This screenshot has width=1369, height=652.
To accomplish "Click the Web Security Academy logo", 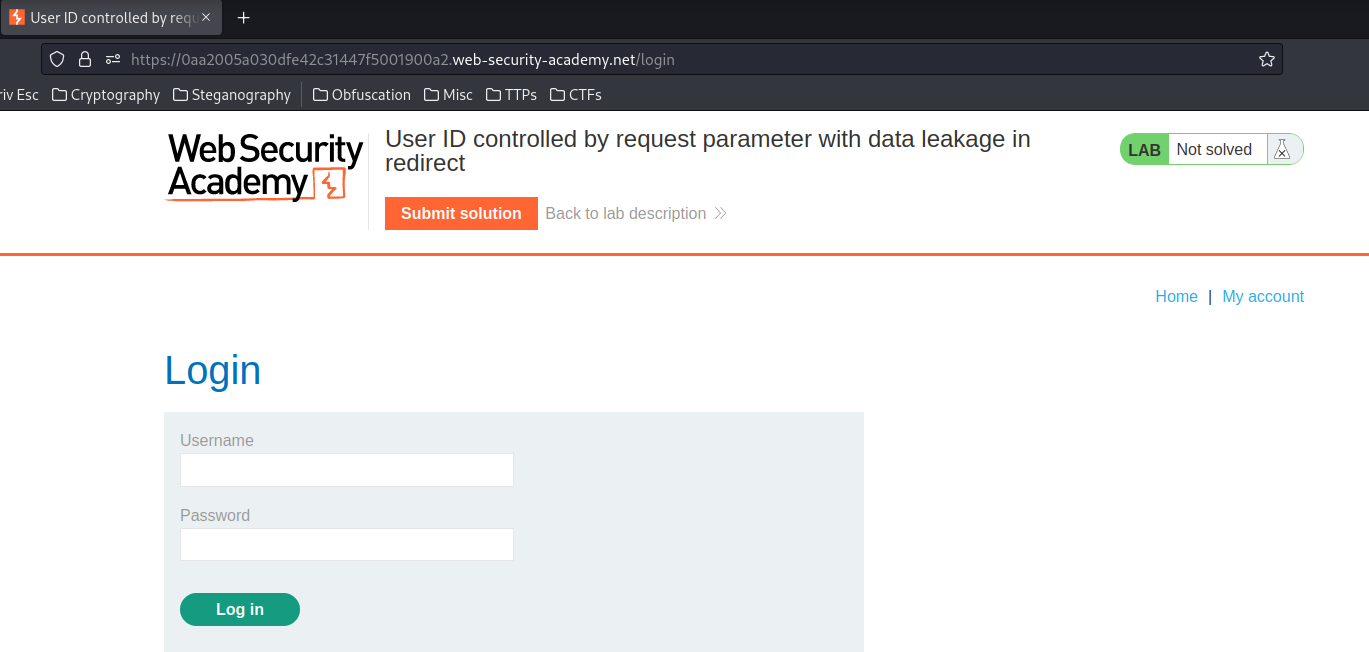I will [265, 167].
